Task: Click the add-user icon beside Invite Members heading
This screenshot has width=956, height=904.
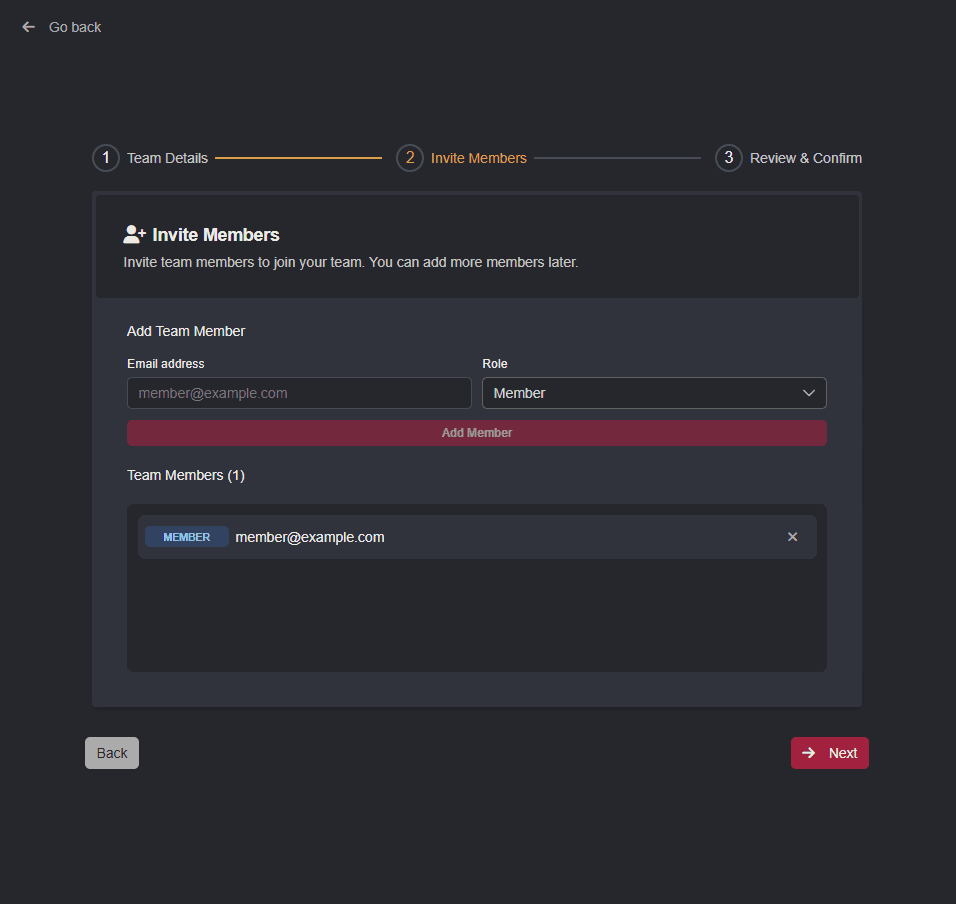Action: 134,235
